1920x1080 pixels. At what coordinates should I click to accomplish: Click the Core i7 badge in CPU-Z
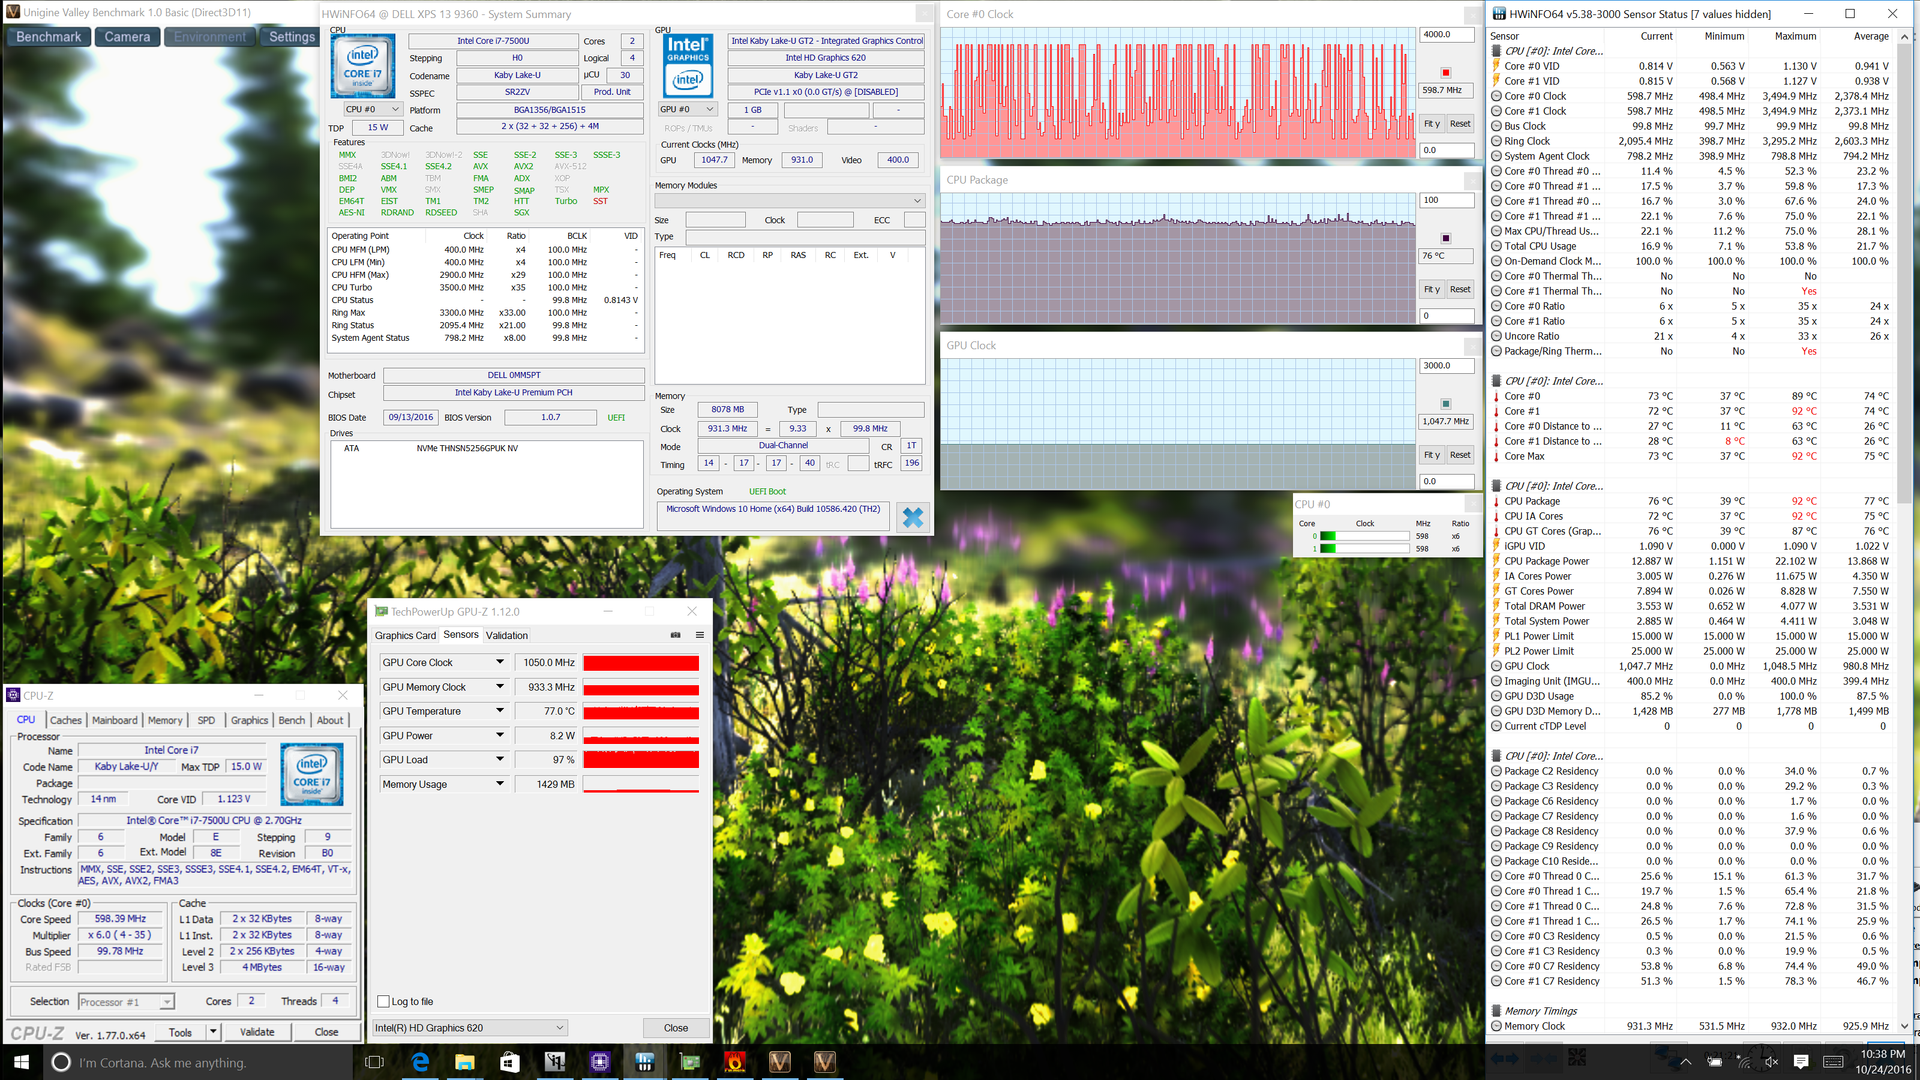point(312,774)
